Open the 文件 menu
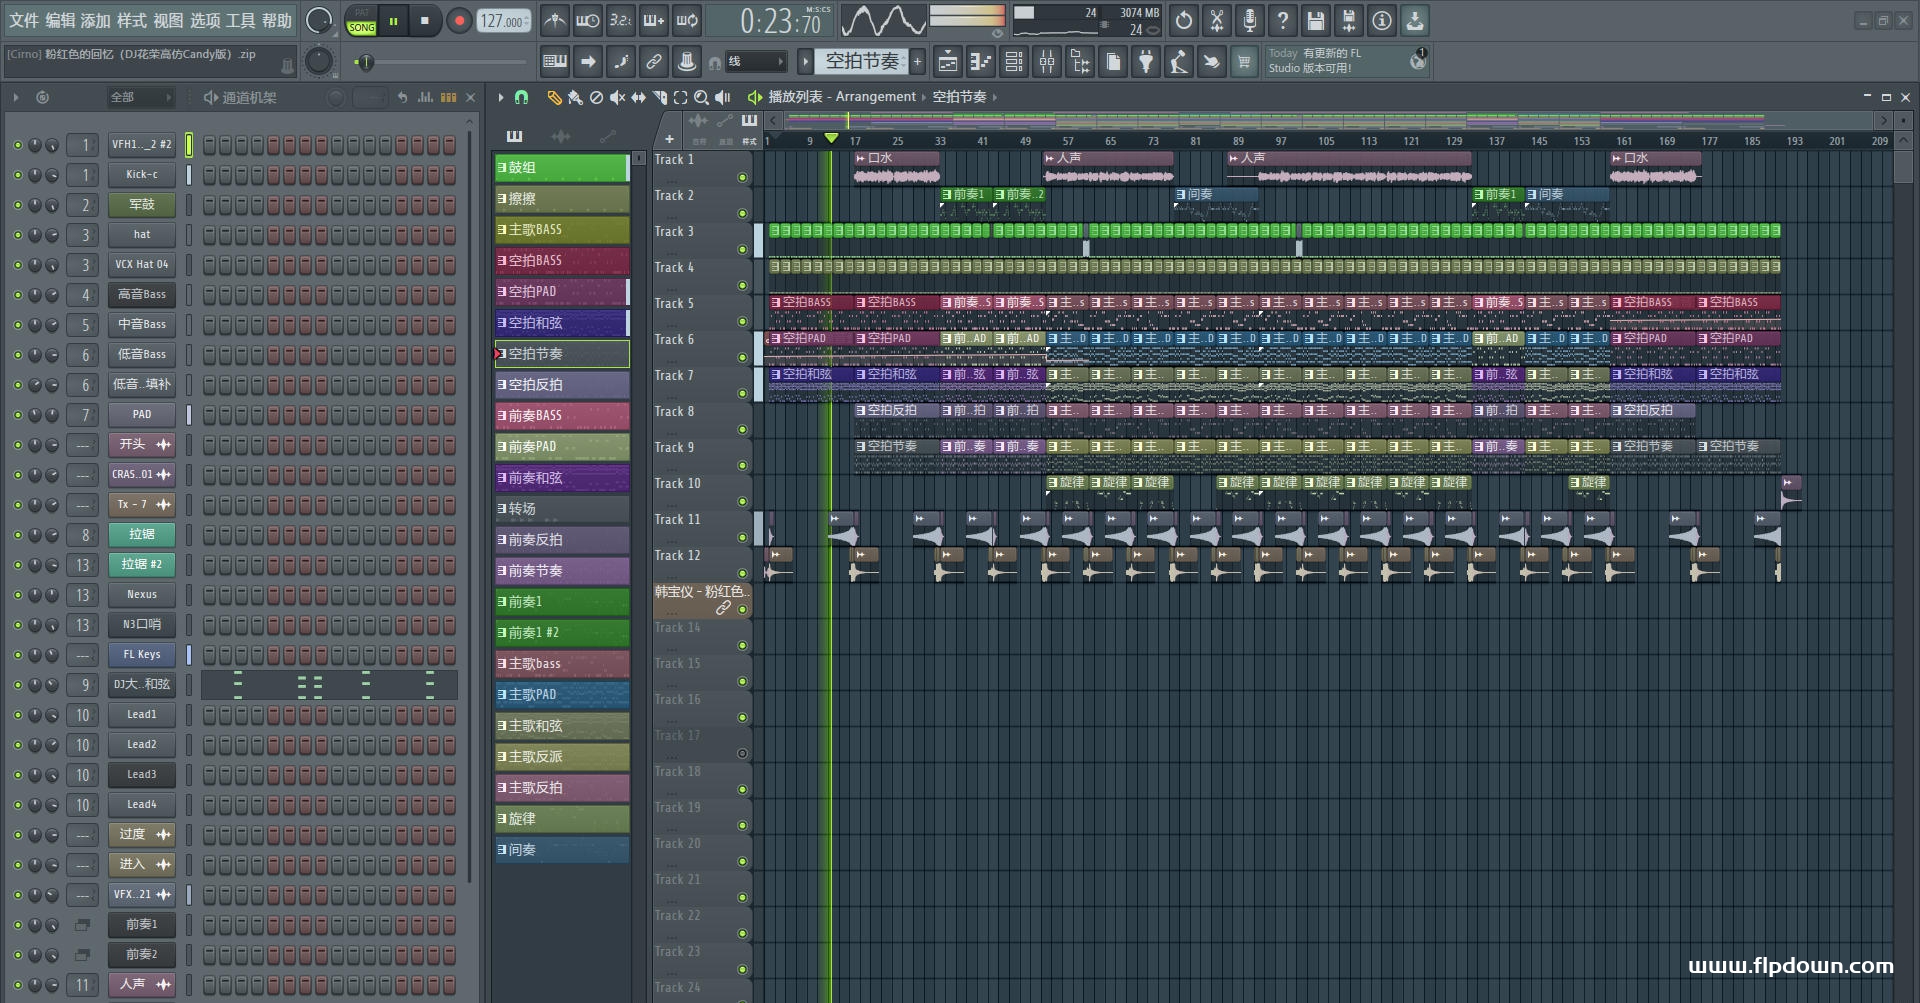Viewport: 1920px width, 1003px height. coord(23,20)
